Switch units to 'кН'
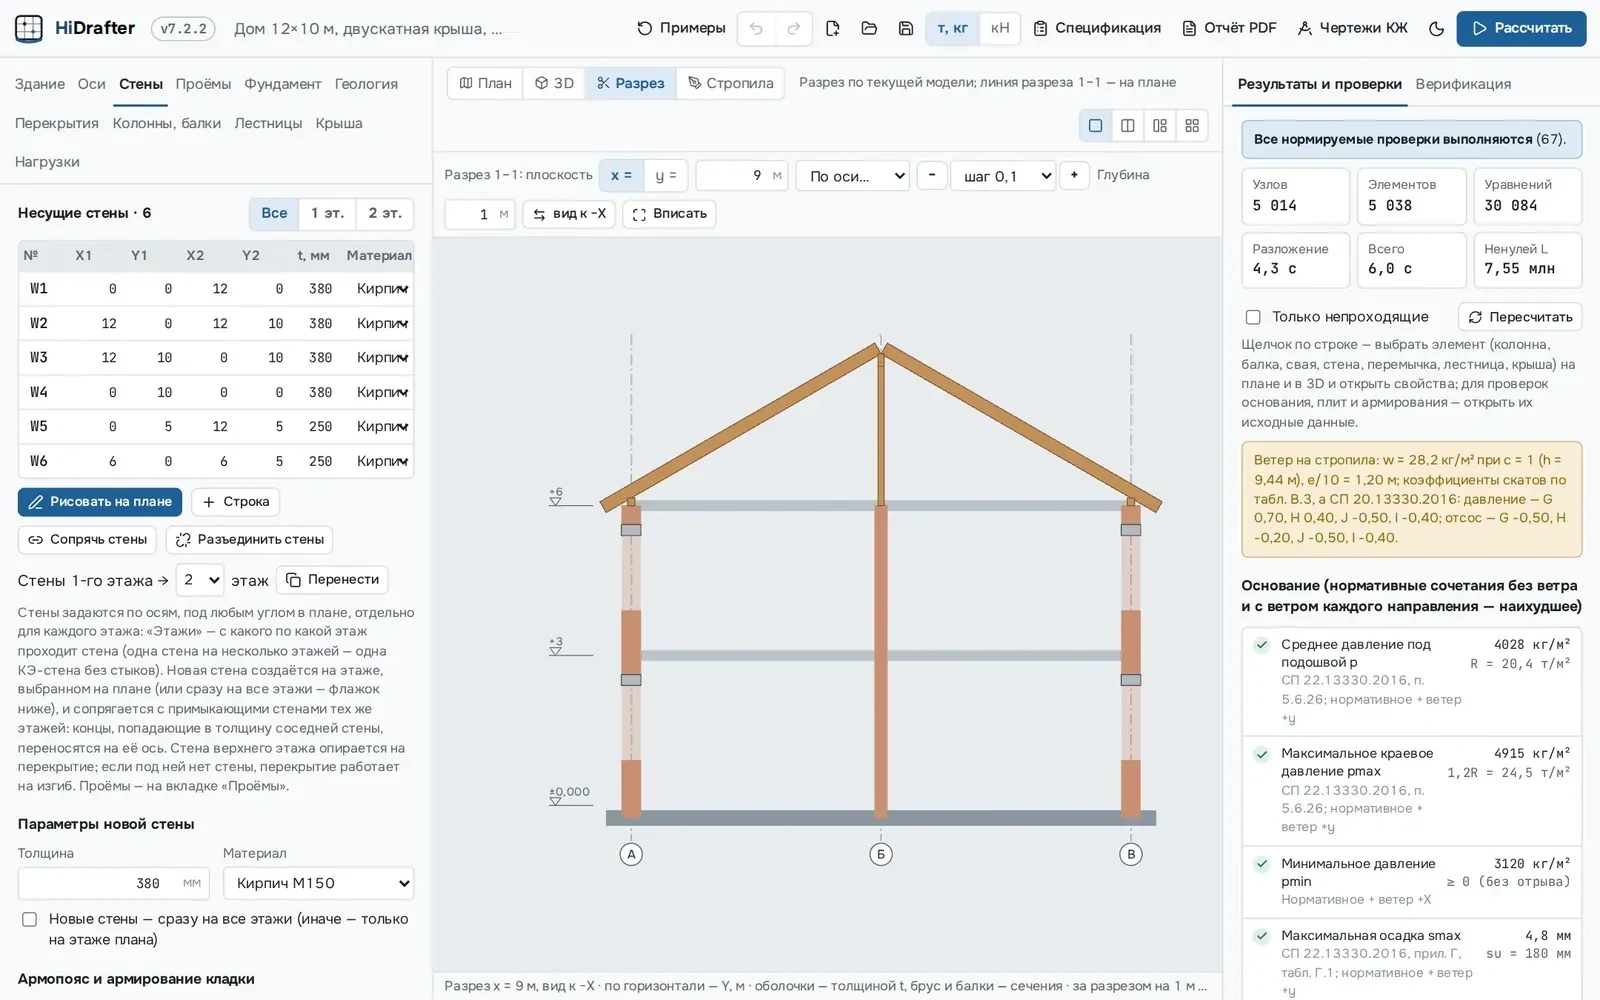The image size is (1600, 1000). point(1000,28)
